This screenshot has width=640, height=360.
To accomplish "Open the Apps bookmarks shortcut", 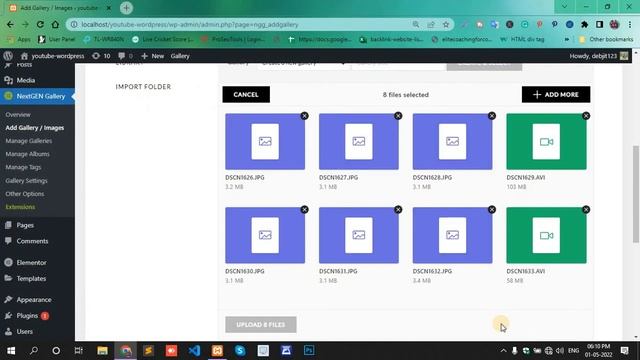I will pos(19,39).
